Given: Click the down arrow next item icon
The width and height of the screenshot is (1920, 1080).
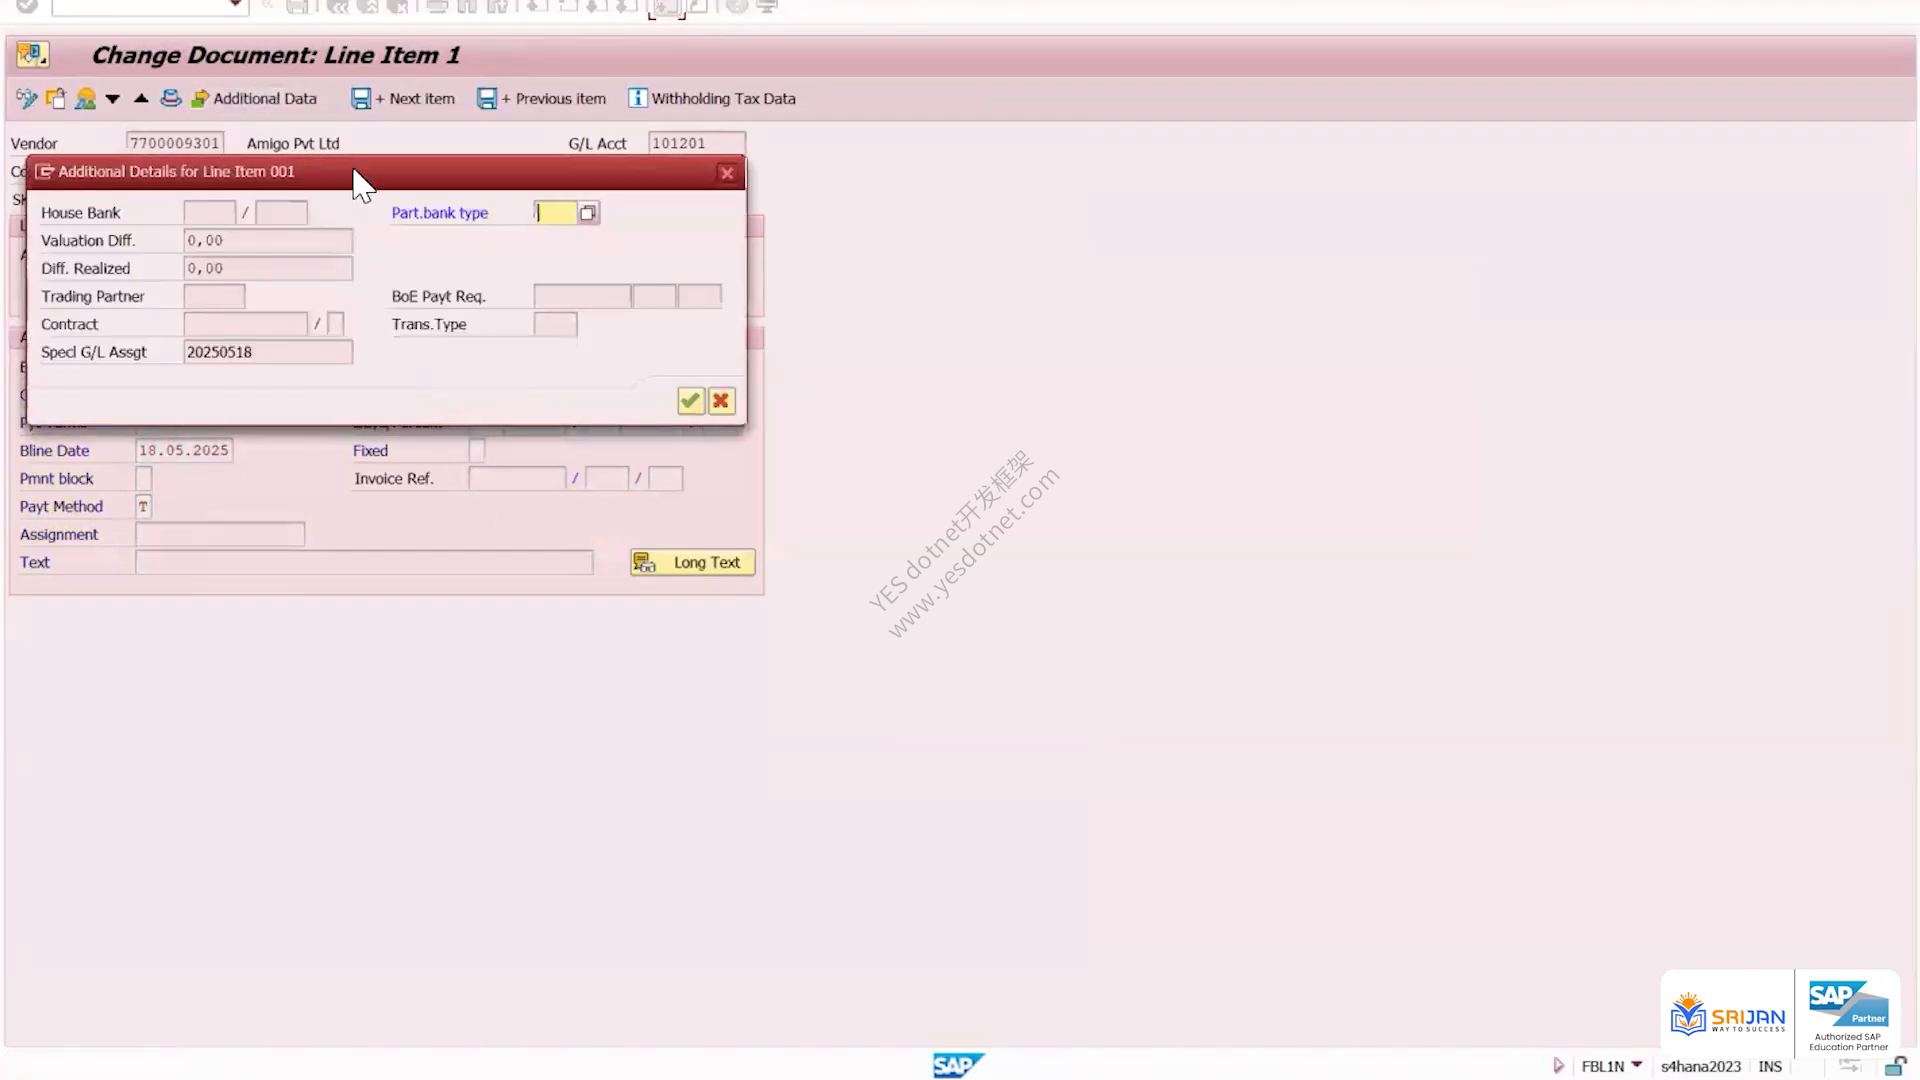Looking at the screenshot, I should [x=113, y=98].
